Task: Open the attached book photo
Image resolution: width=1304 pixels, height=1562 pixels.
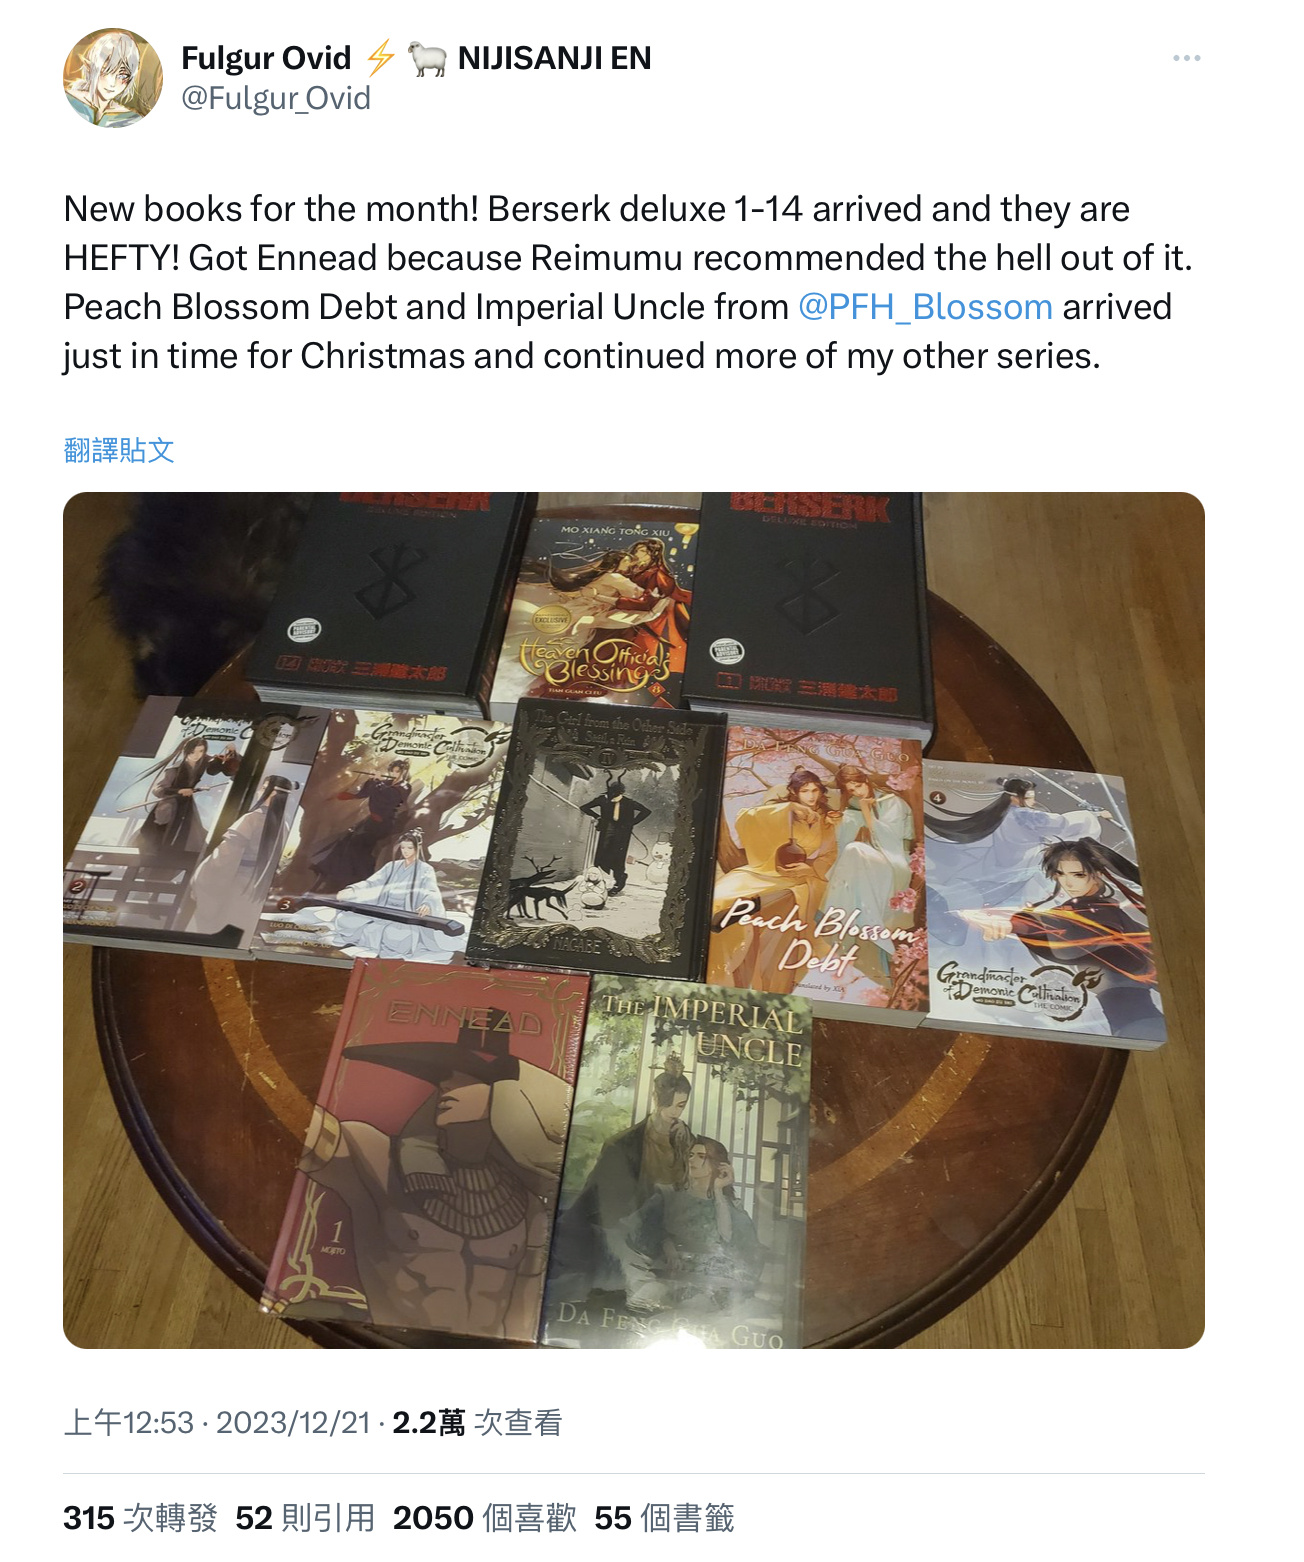Action: [634, 920]
